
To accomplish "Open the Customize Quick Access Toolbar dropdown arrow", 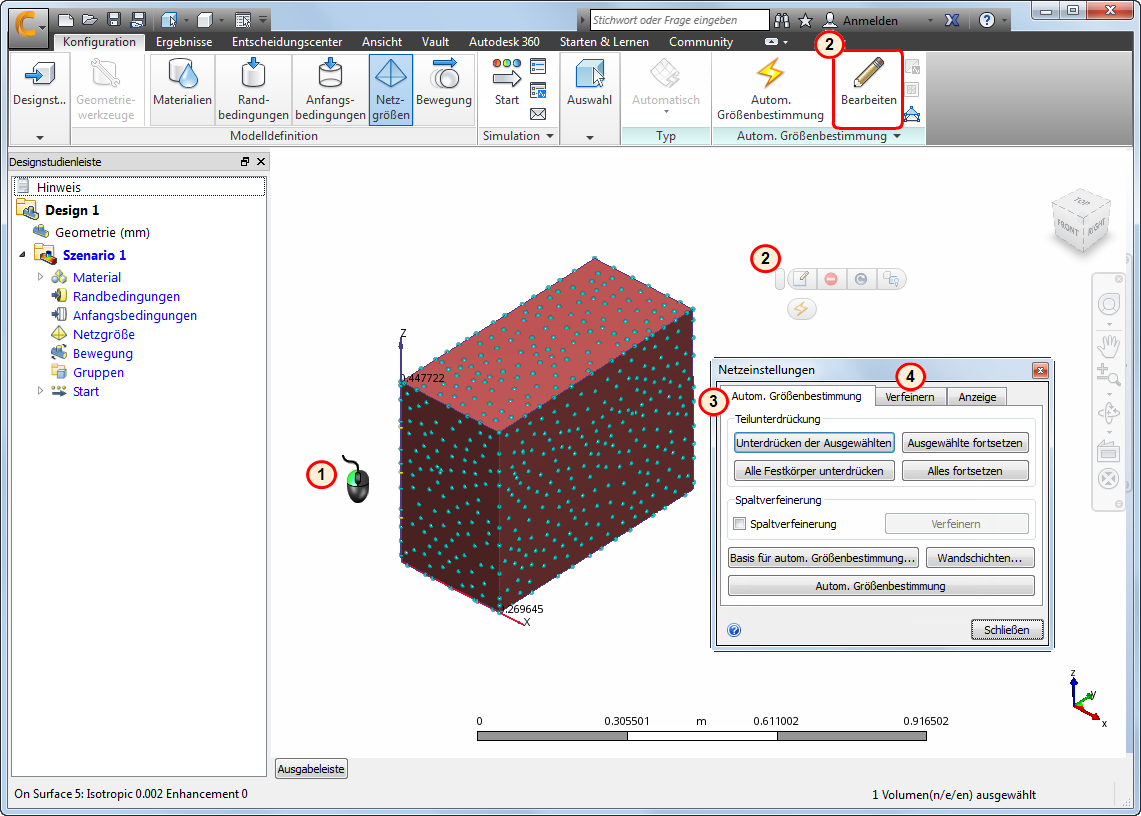I will (263, 20).
